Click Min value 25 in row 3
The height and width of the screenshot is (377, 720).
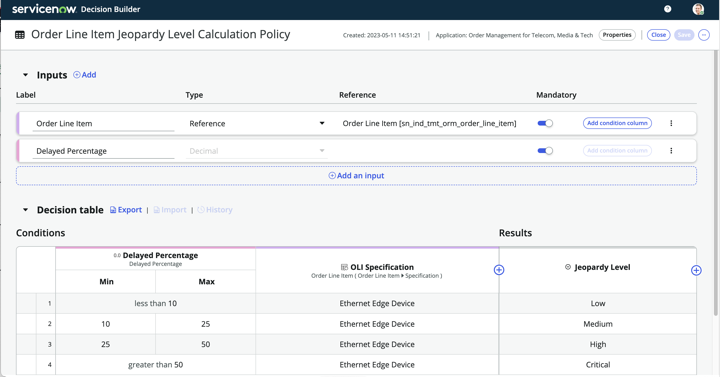tap(106, 344)
